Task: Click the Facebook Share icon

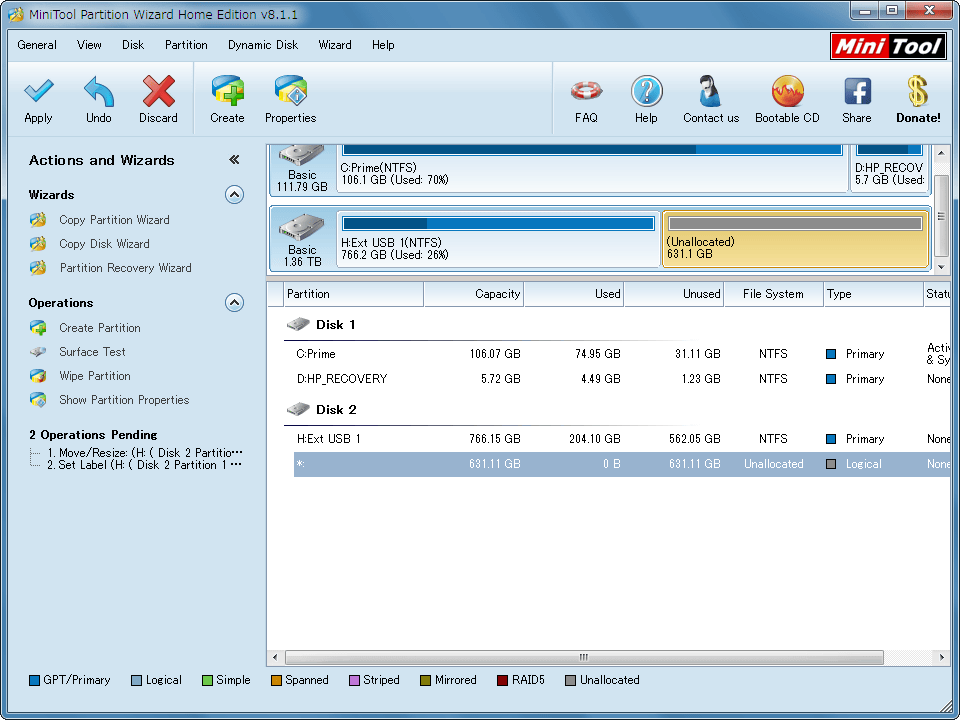Action: 857,91
